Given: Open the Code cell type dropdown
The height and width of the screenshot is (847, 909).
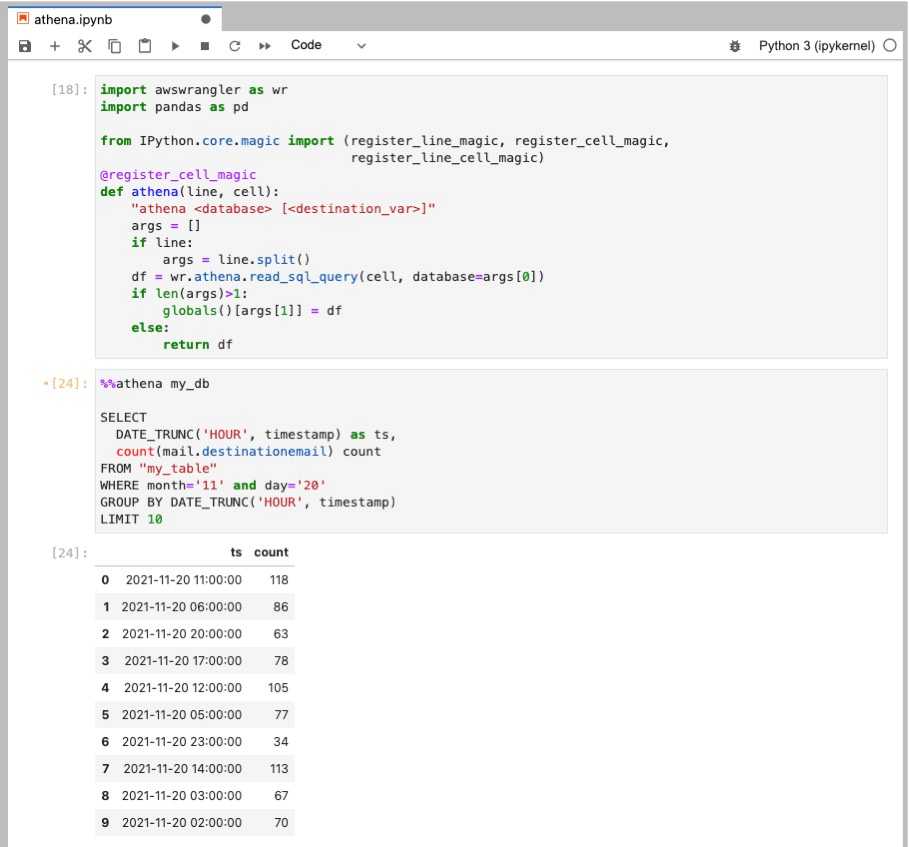Looking at the screenshot, I should 328,46.
